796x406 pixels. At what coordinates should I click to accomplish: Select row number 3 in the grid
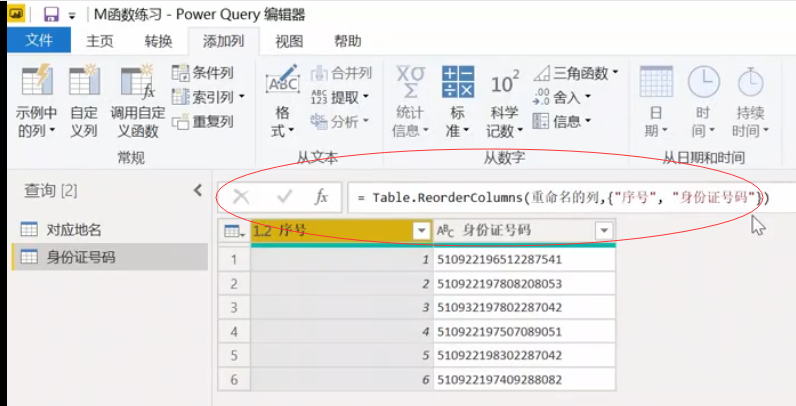pos(234,308)
